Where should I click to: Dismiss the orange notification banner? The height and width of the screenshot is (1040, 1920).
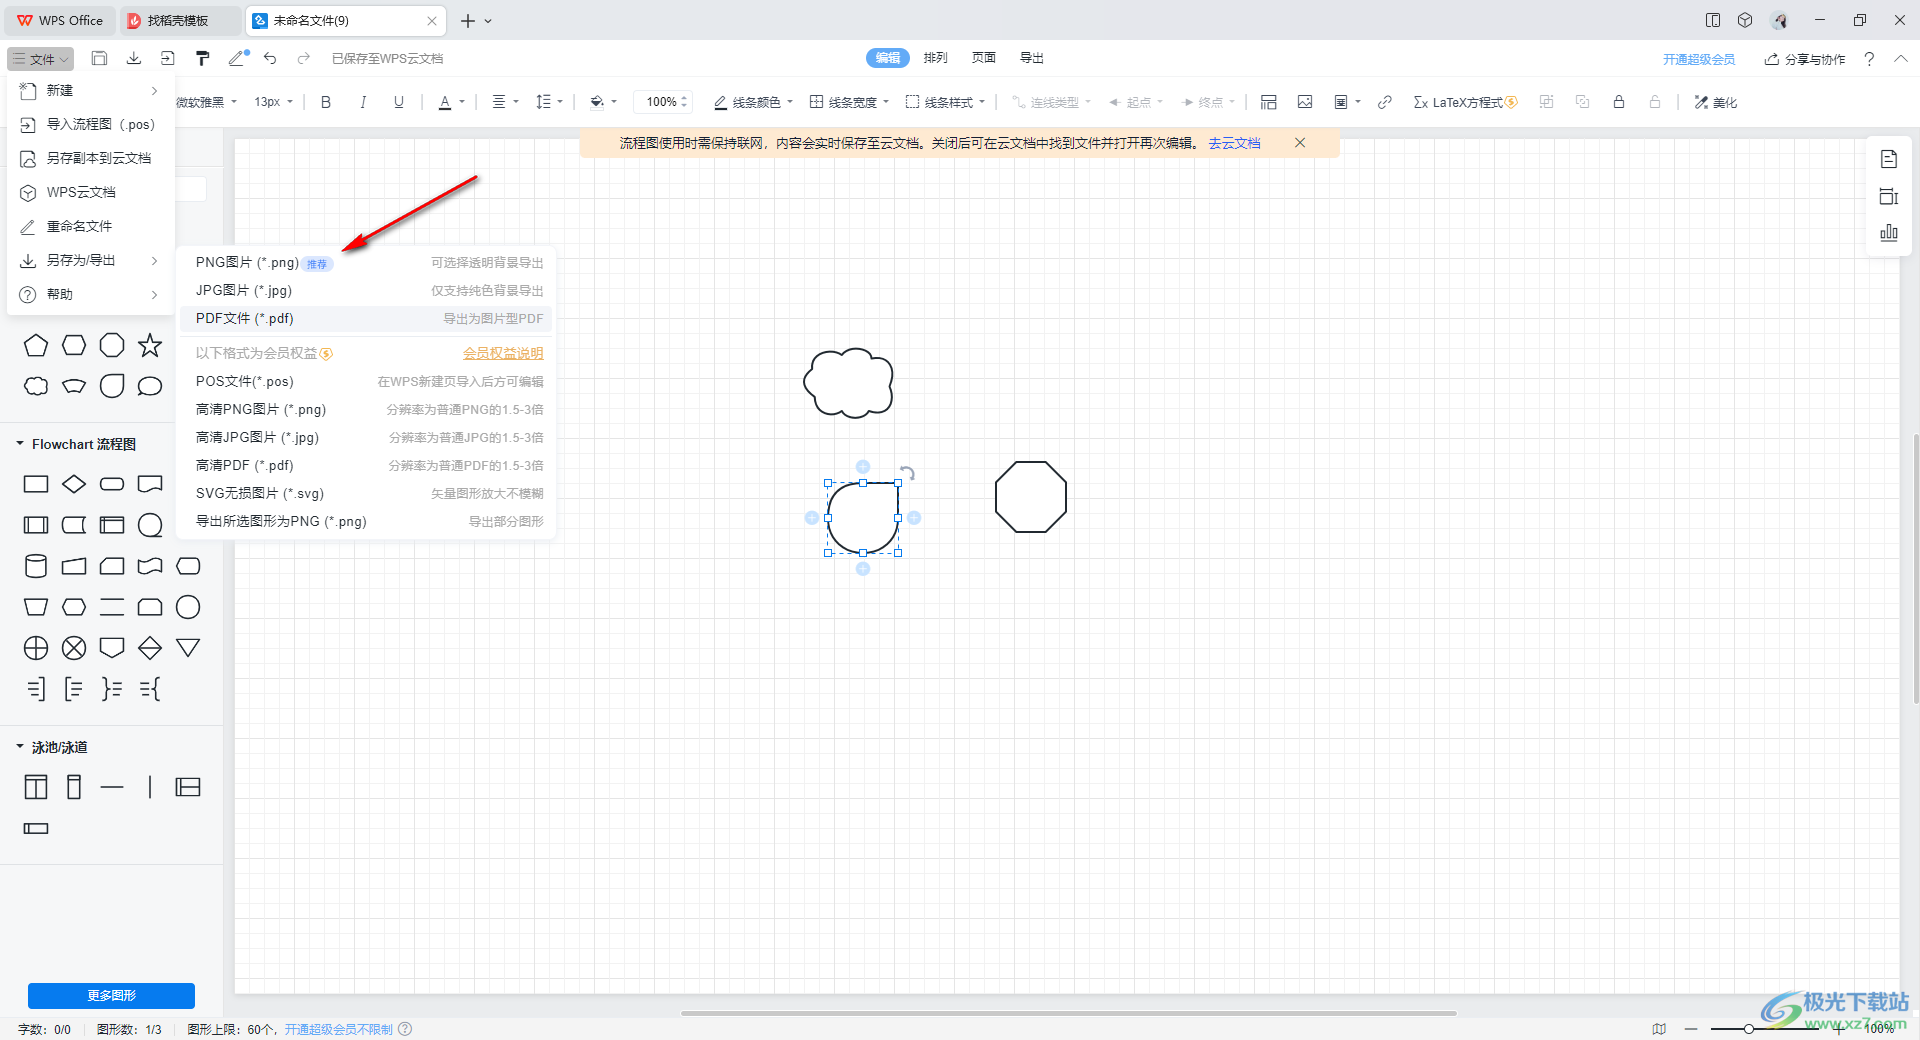coord(1300,143)
